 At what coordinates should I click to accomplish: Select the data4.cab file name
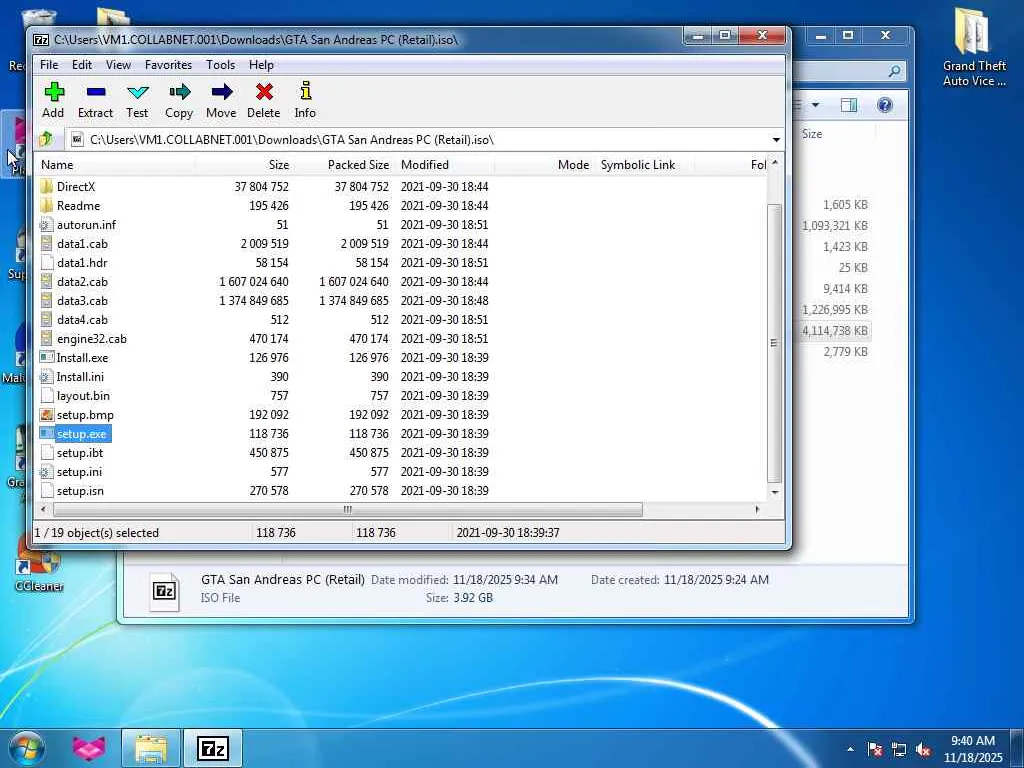[x=82, y=320]
